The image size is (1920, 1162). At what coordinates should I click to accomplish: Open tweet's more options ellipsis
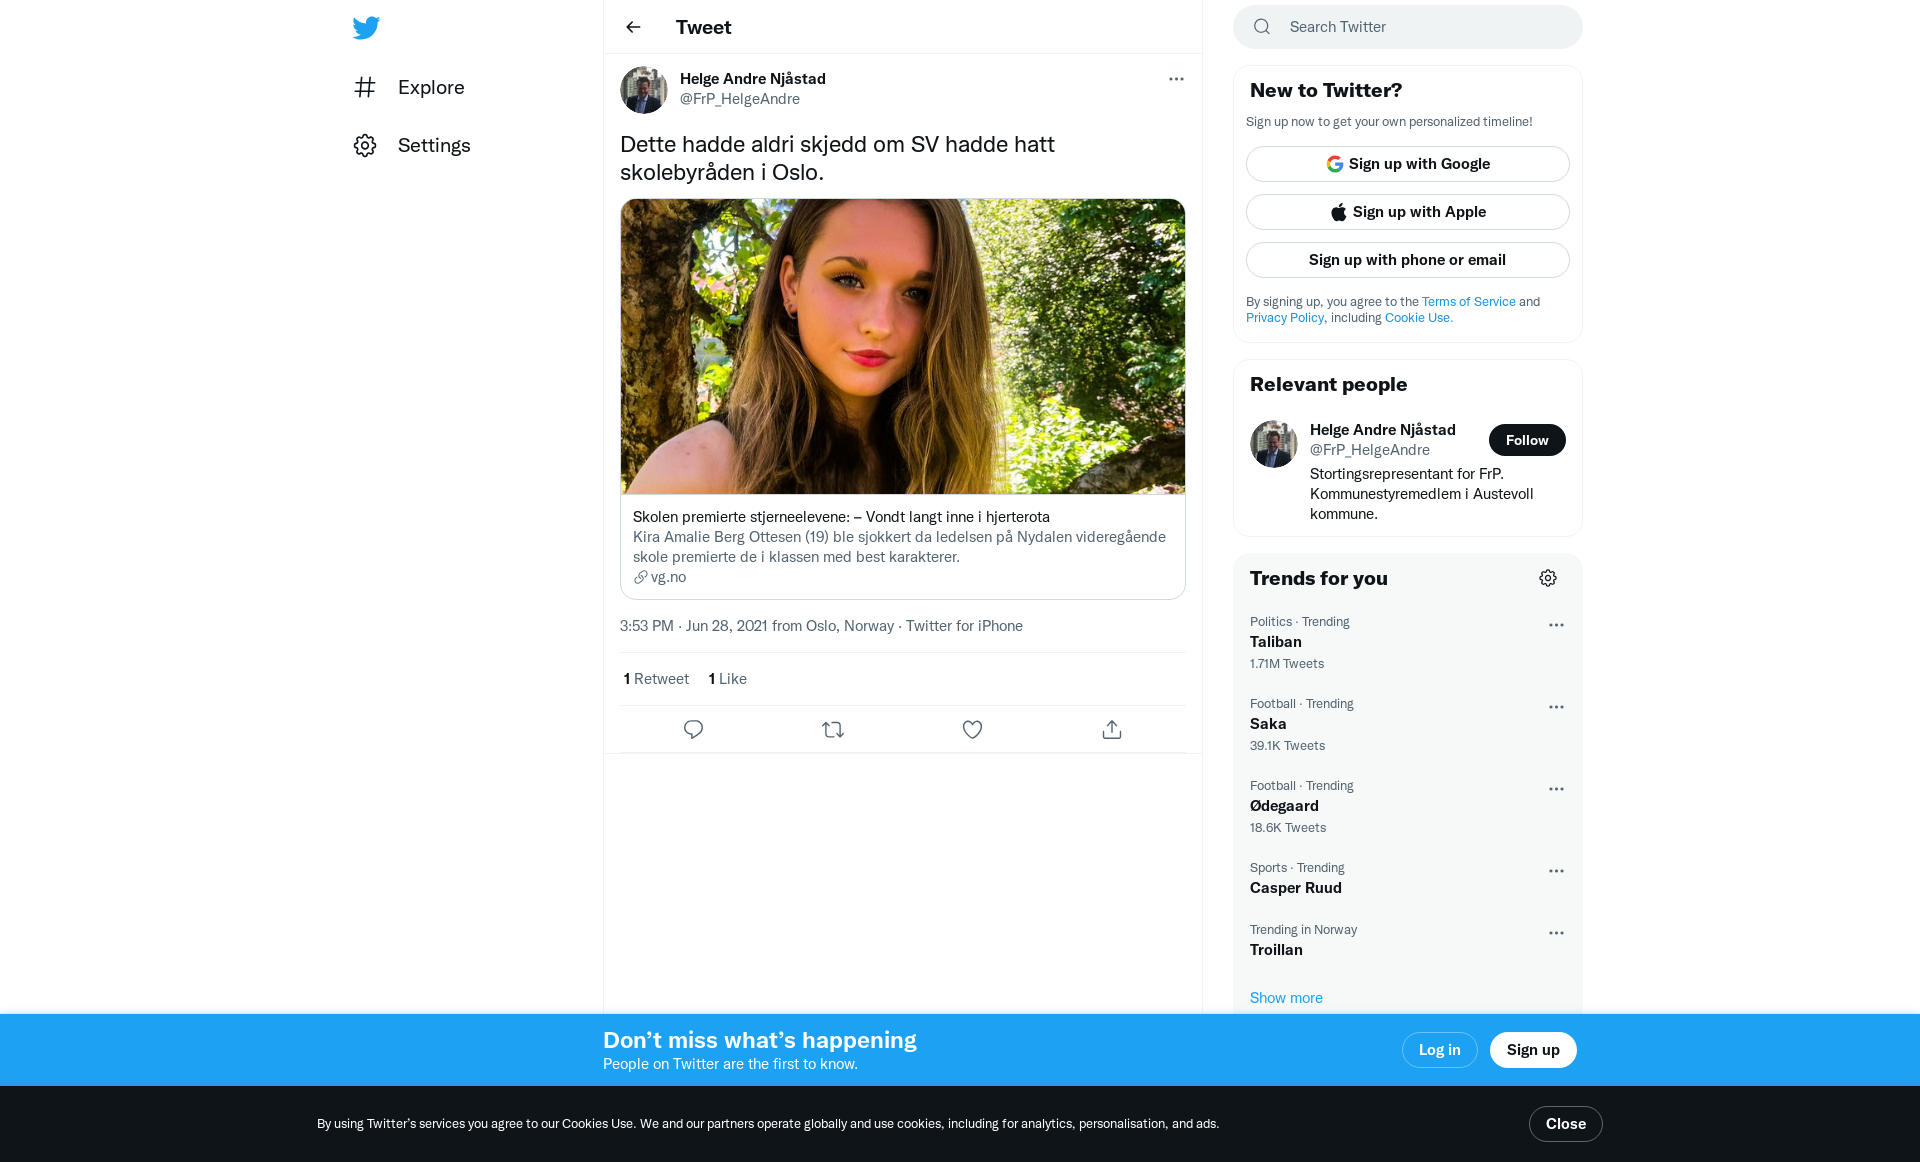click(x=1176, y=79)
